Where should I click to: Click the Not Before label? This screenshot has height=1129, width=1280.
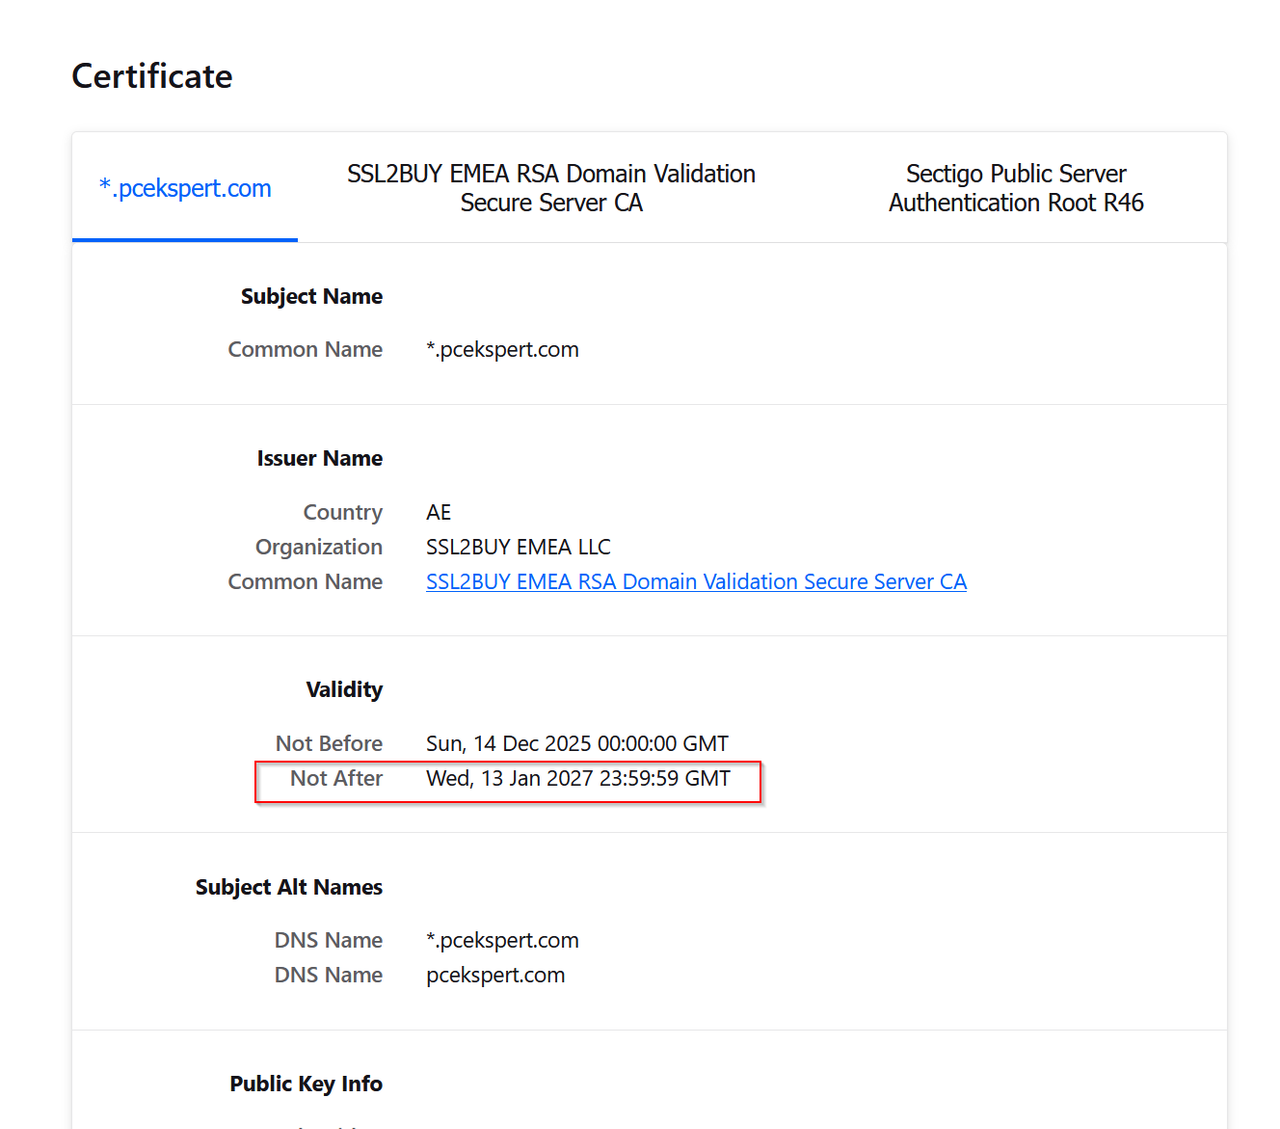coord(329,744)
